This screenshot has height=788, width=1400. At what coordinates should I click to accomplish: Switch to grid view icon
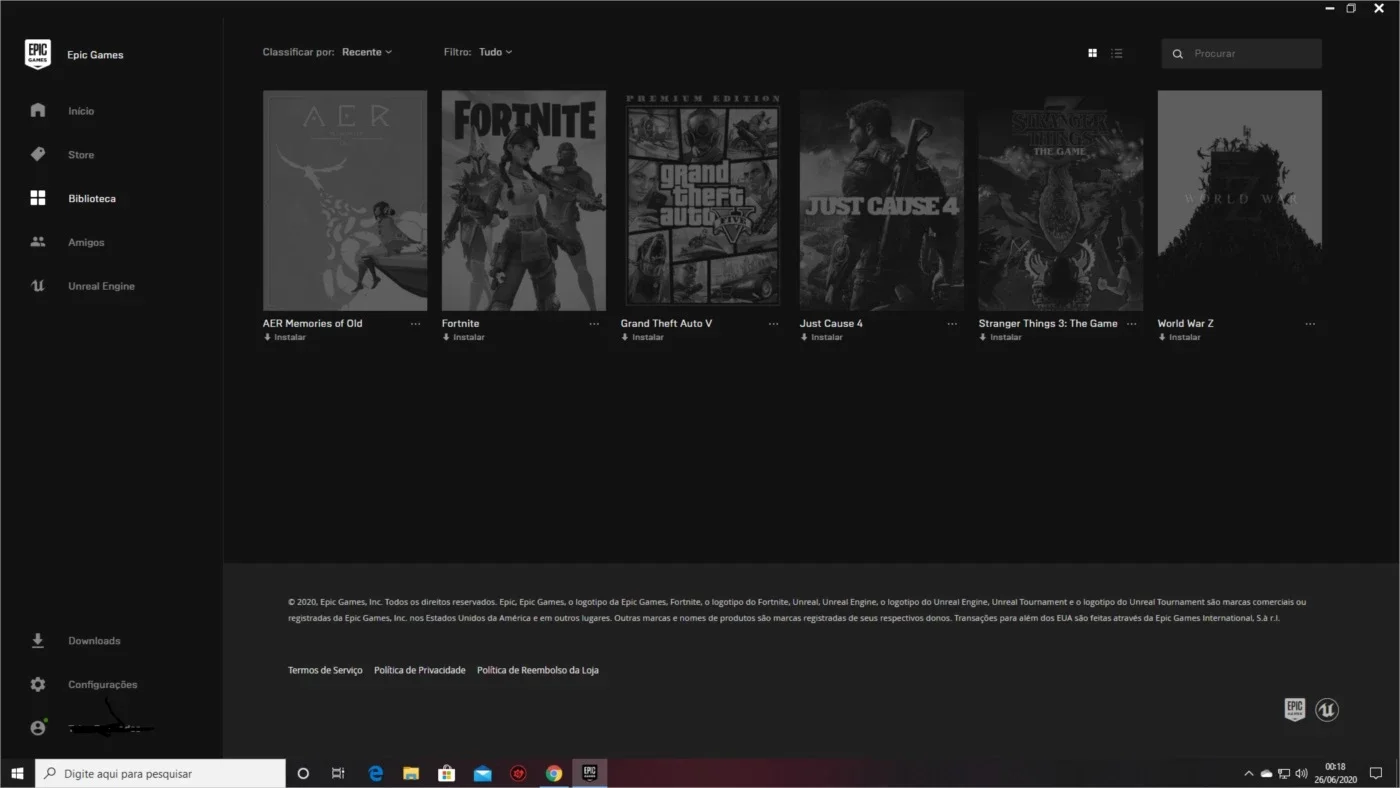[x=1092, y=53]
